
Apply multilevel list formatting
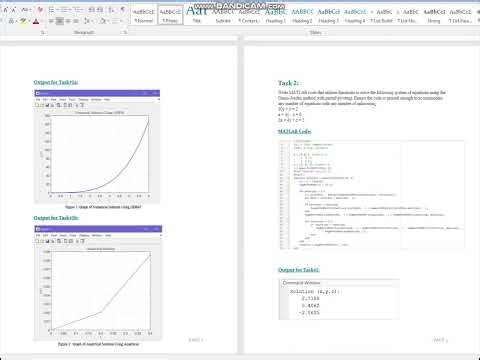point(78,10)
